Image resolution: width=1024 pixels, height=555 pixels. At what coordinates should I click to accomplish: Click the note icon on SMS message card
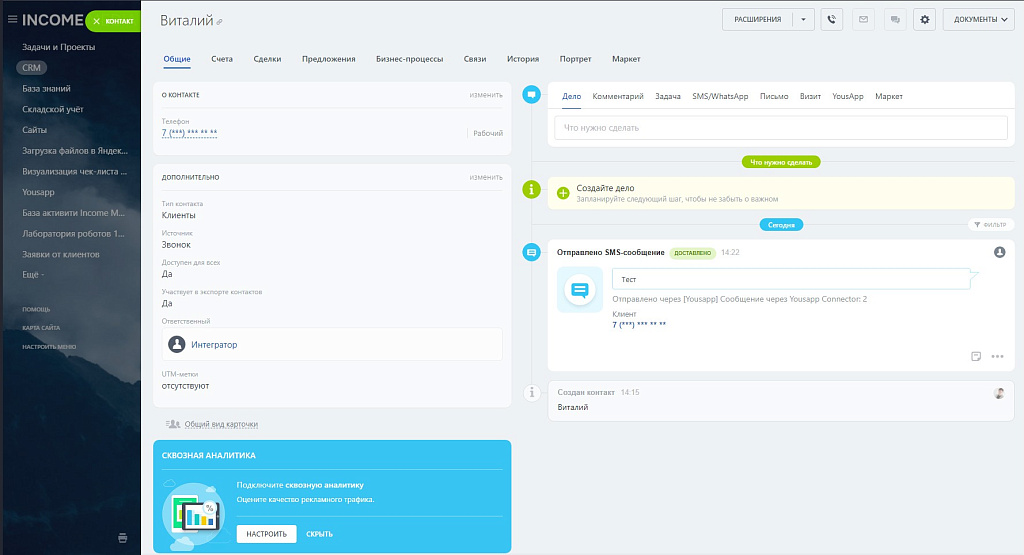(976, 356)
